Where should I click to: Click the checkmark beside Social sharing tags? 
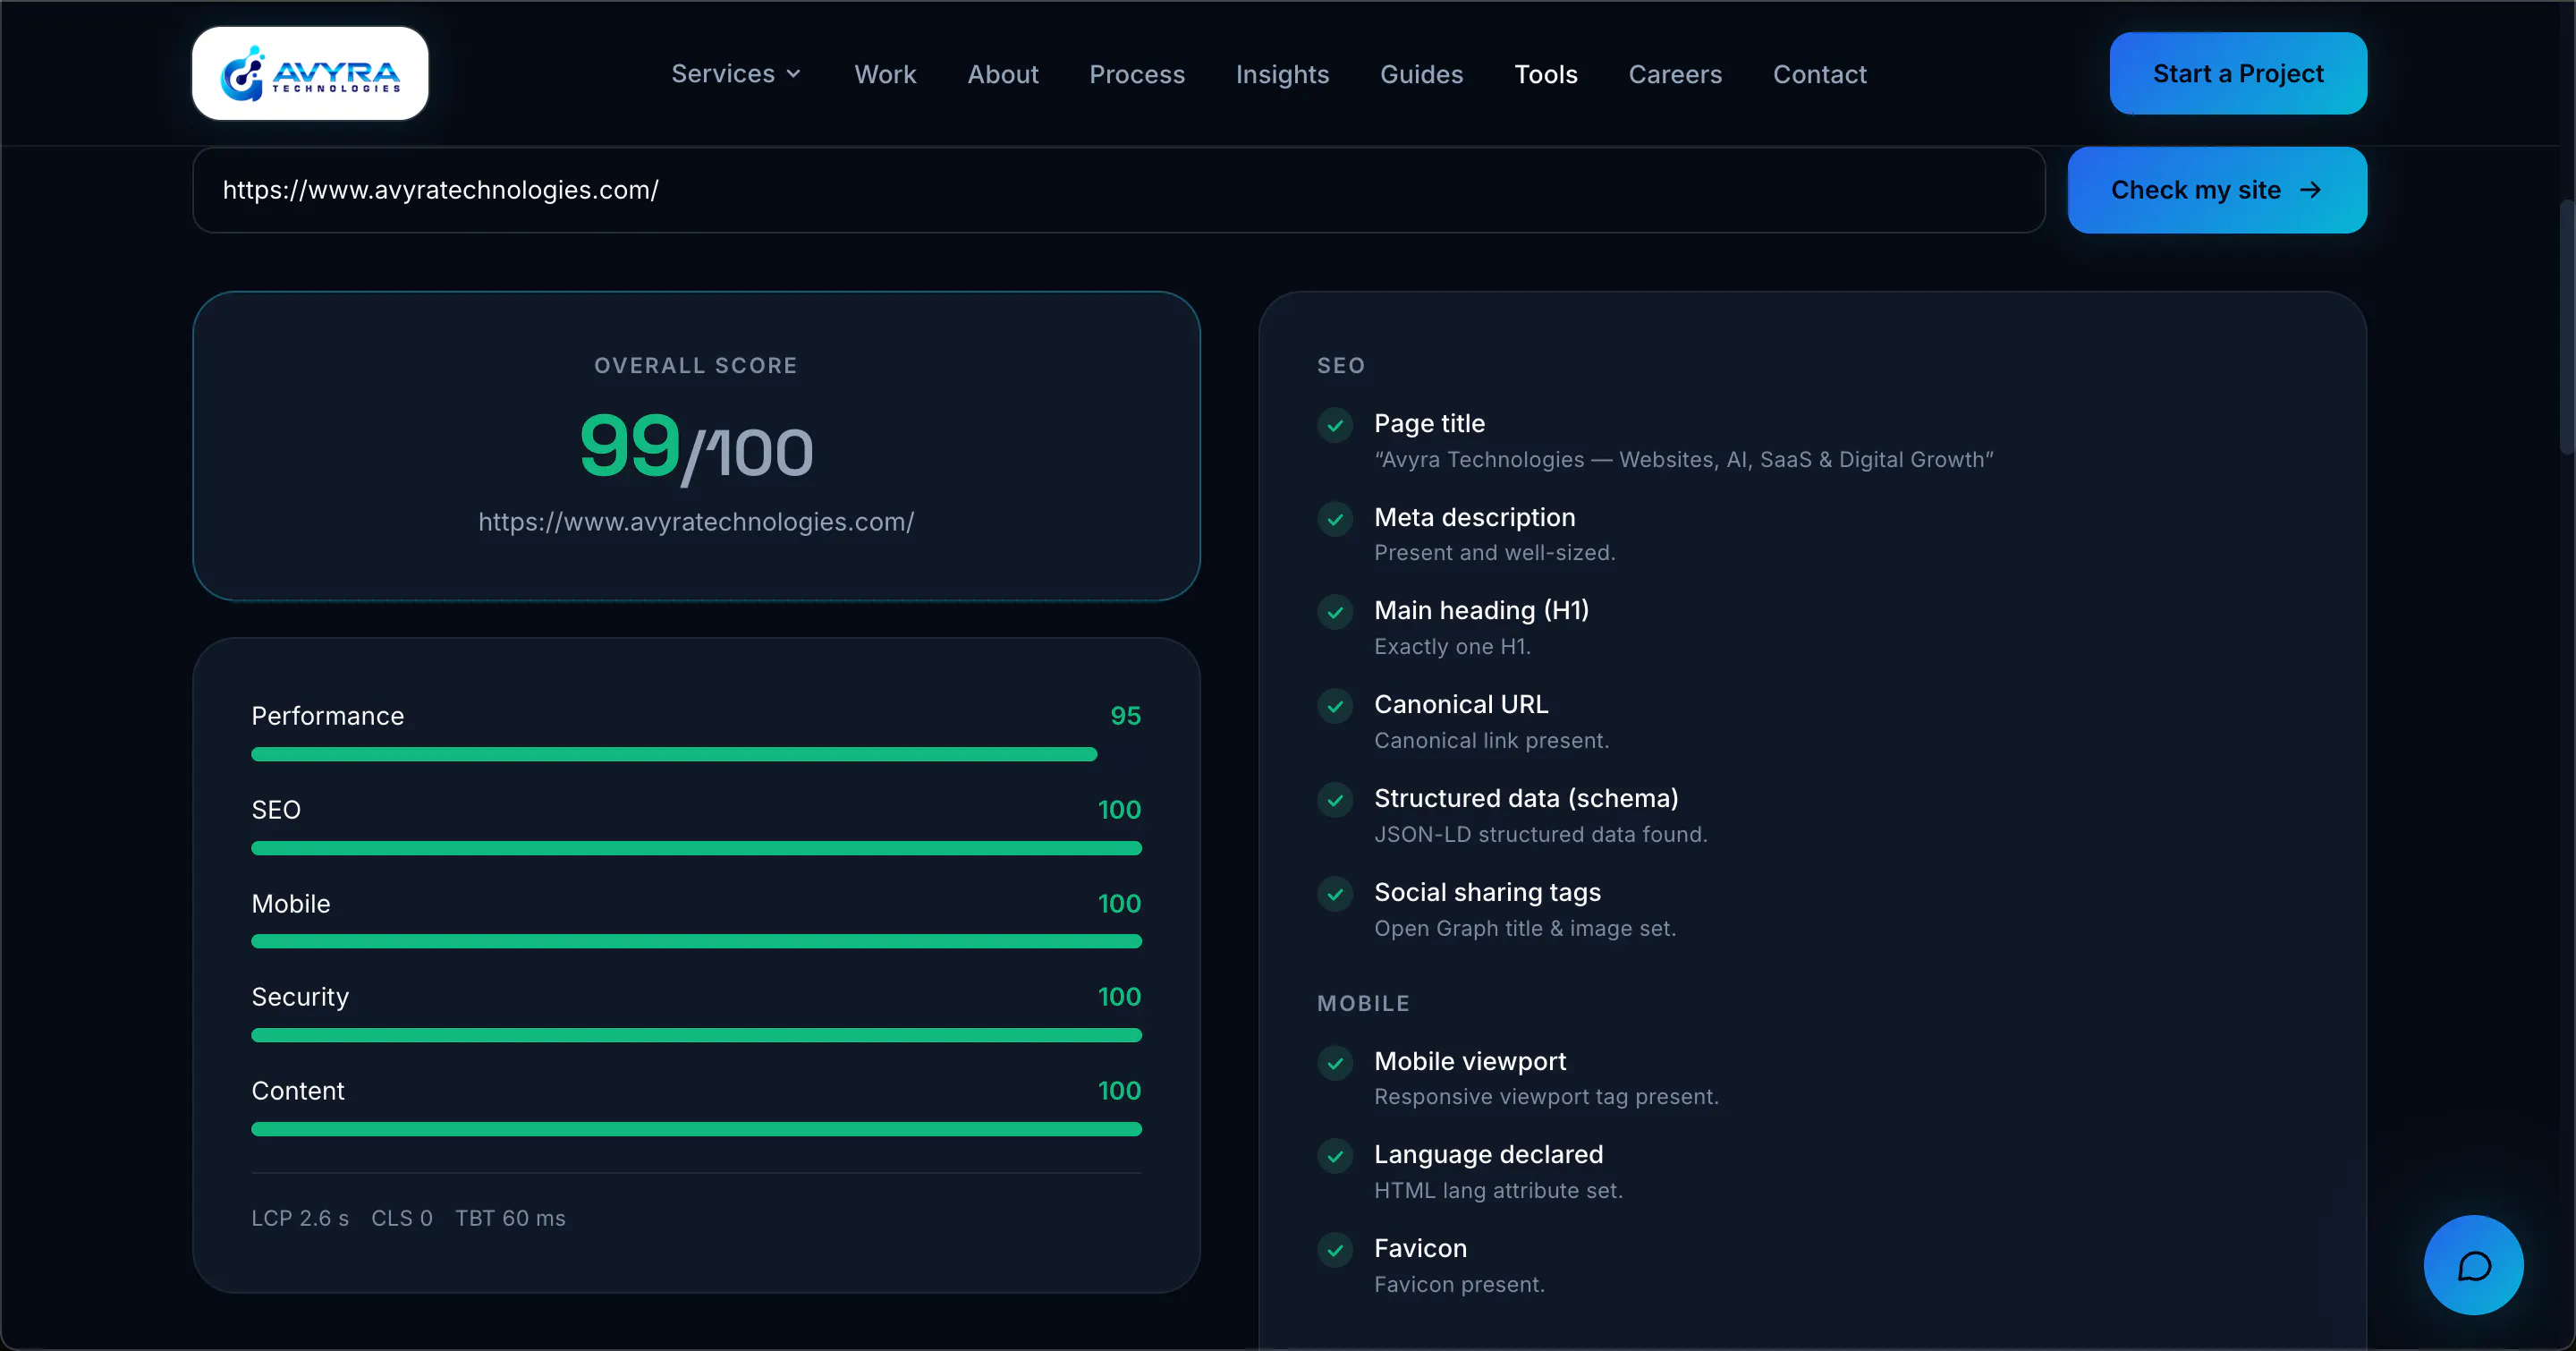click(1335, 894)
